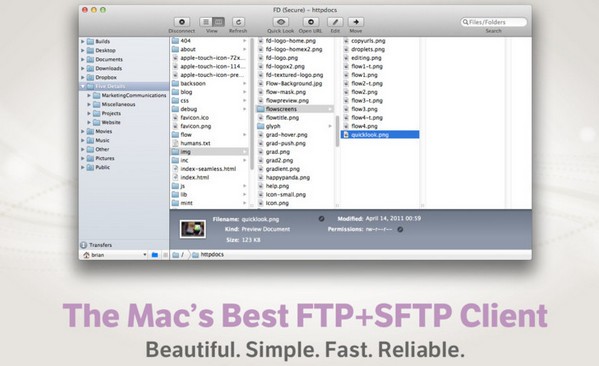Select the Pictures sidebar folder
This screenshot has height=366, width=599.
pos(105,158)
